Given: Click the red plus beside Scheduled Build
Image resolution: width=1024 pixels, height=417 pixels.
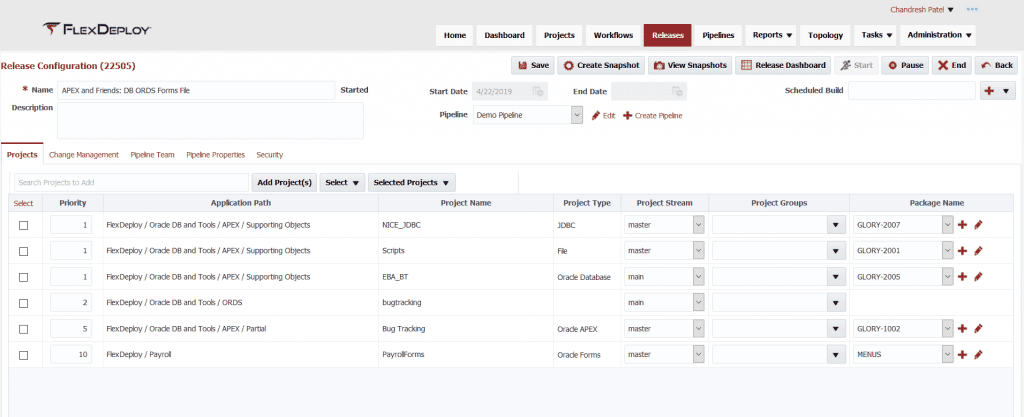Looking at the screenshot, I should pos(989,91).
